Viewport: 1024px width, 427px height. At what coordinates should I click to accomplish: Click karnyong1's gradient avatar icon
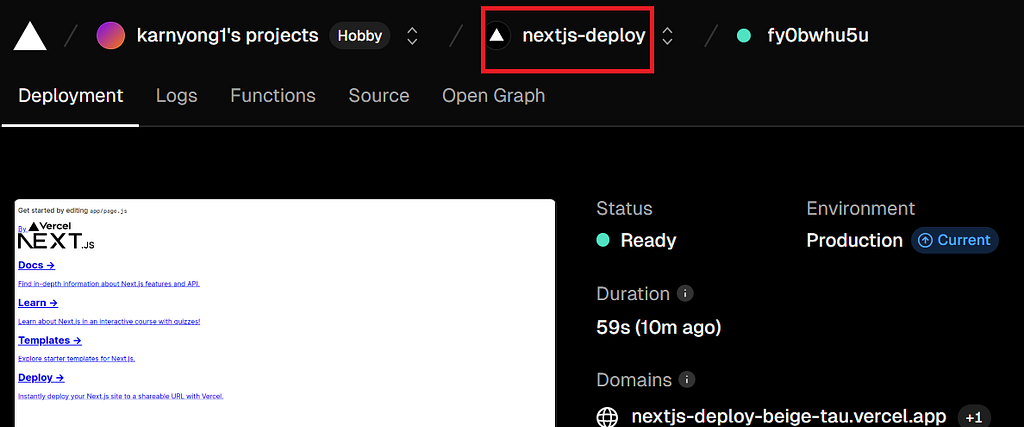[x=110, y=35]
